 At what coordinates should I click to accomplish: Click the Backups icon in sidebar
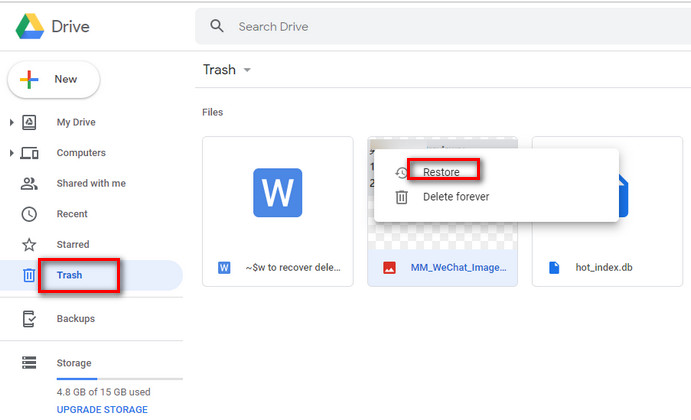[29, 319]
